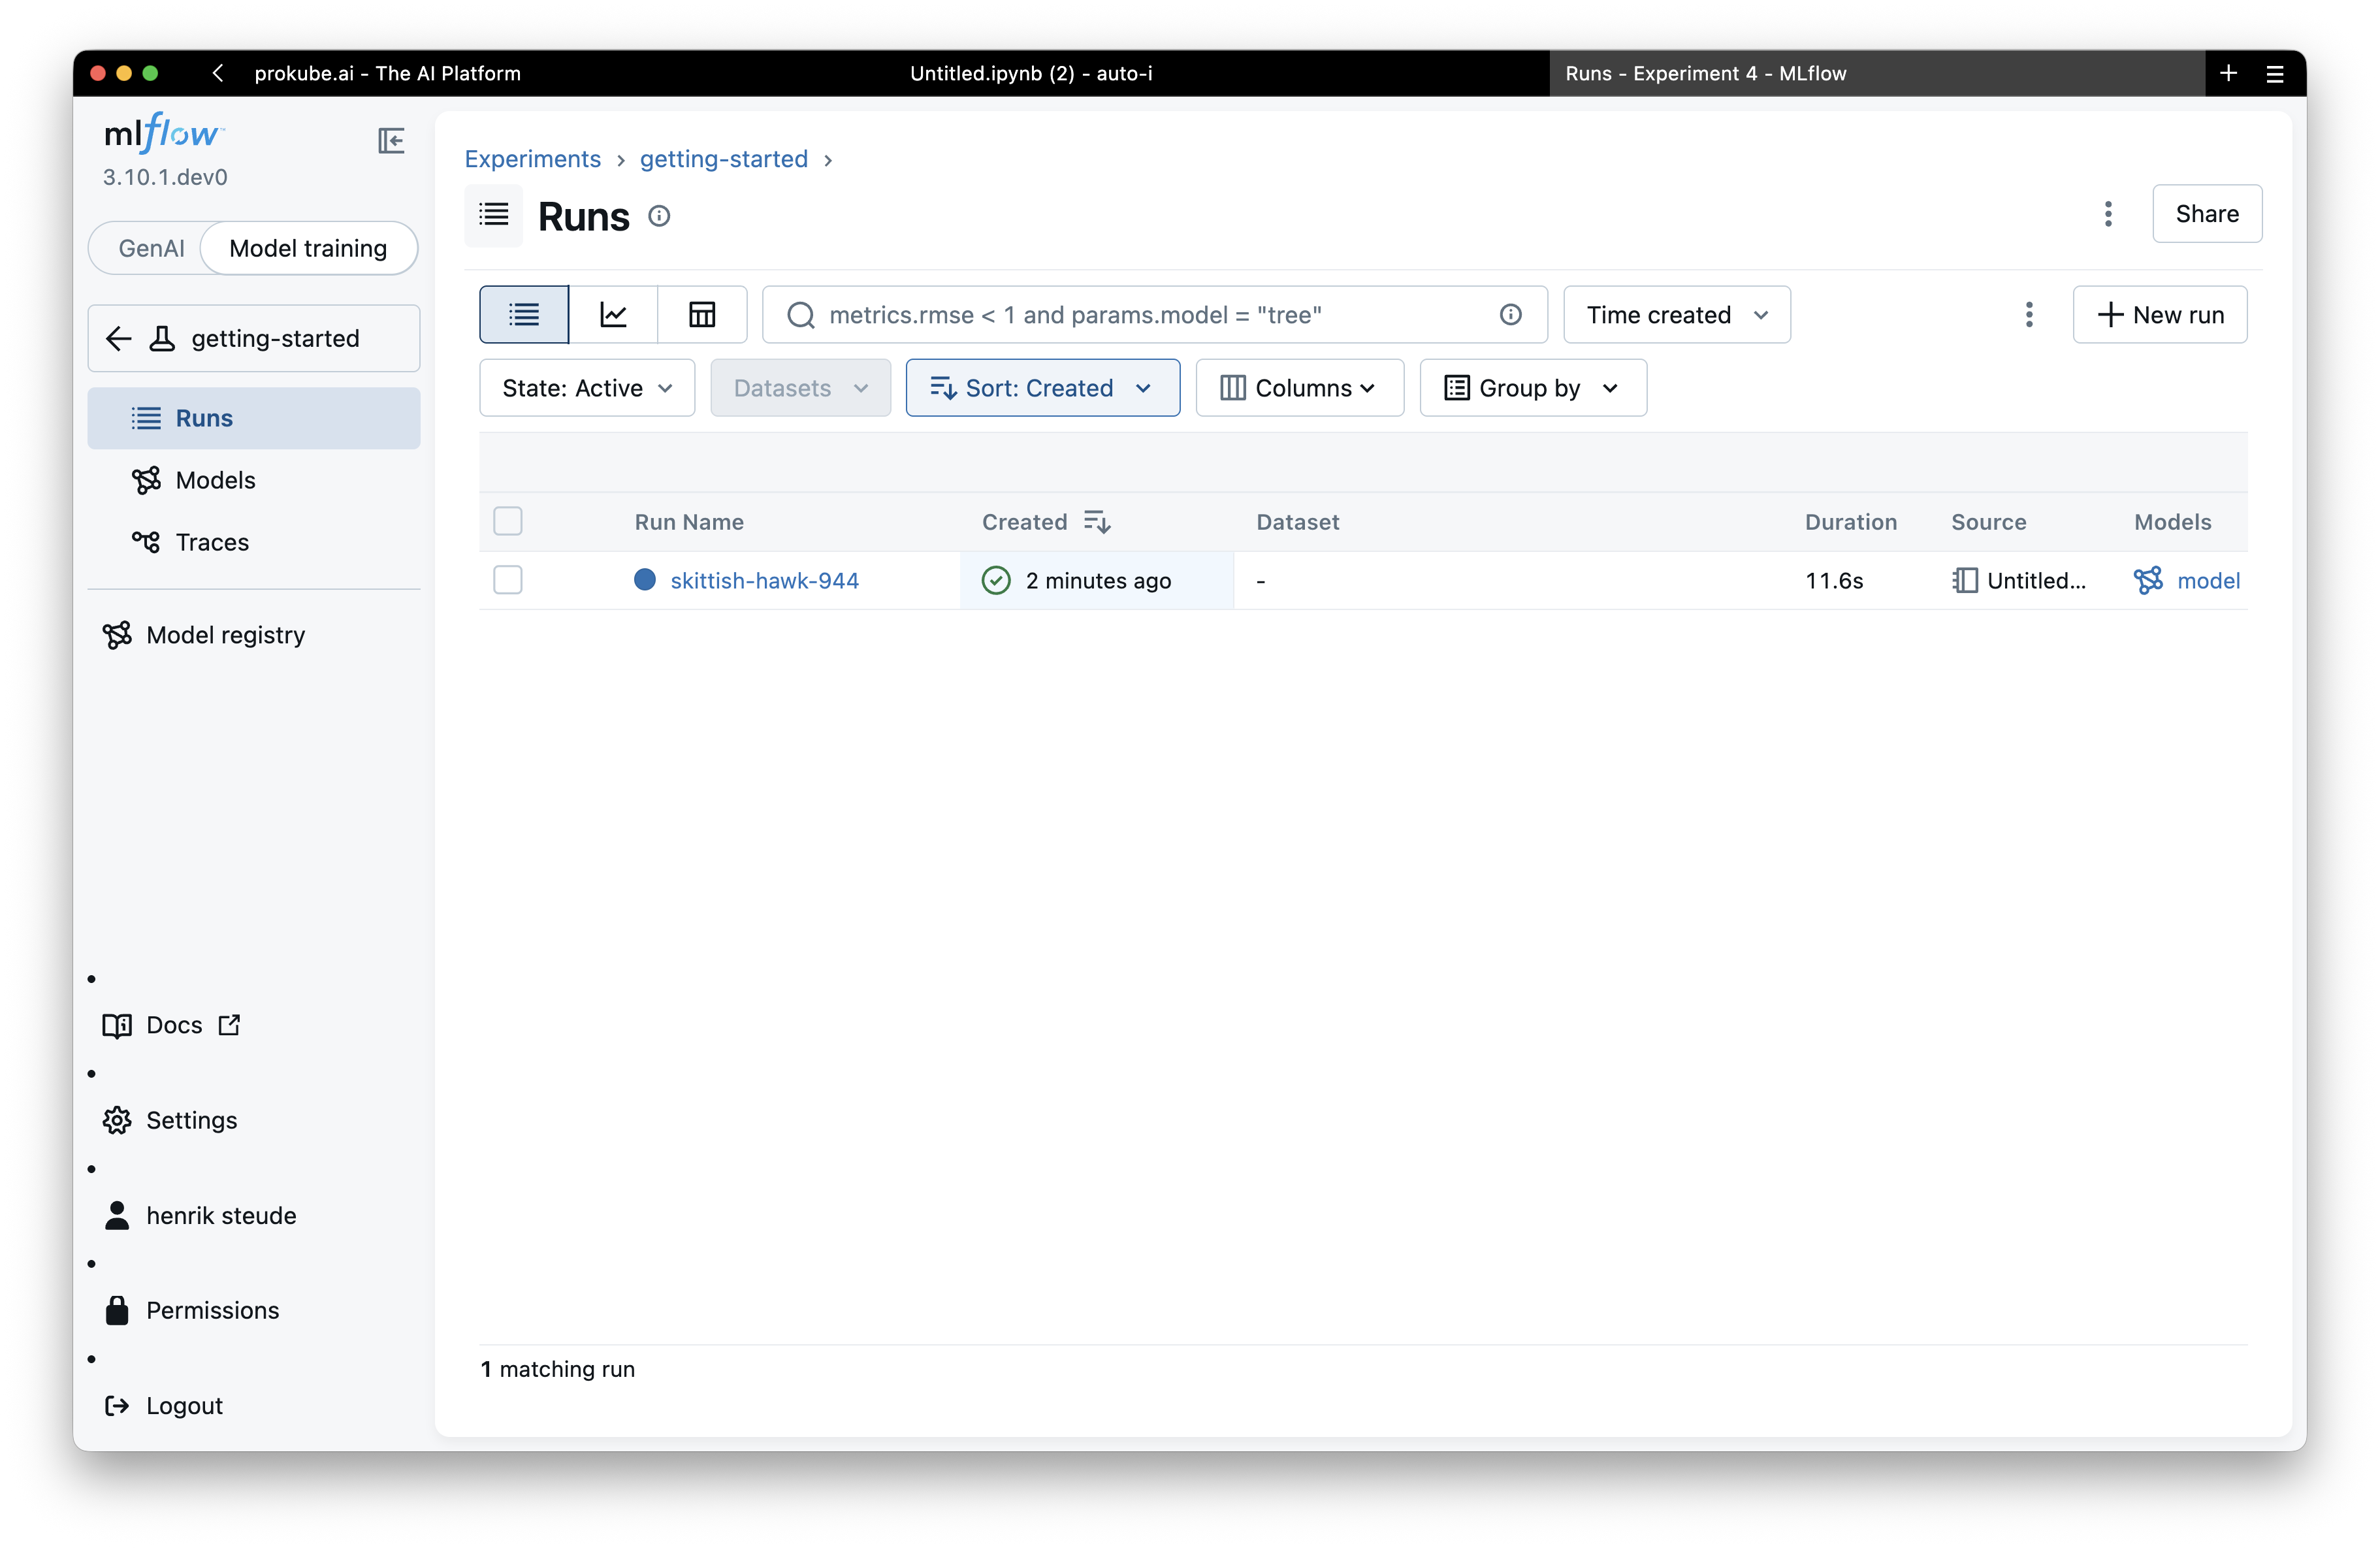The width and height of the screenshot is (2380, 1548).
Task: Click the notebook source icon for Untitled
Action: pyautogui.click(x=1965, y=581)
